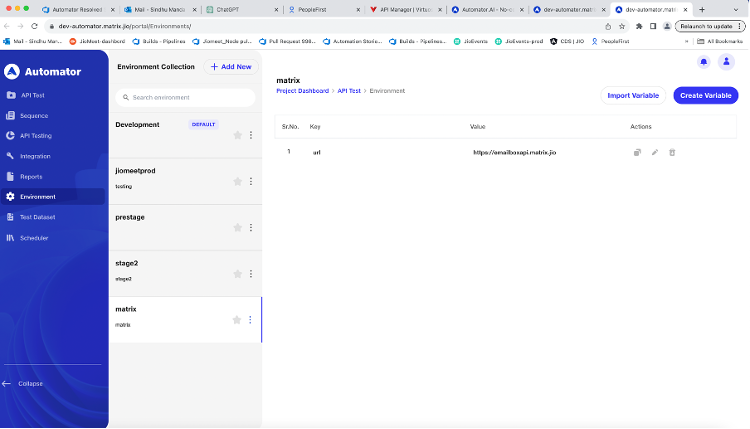Copy the url variable row

coord(637,153)
